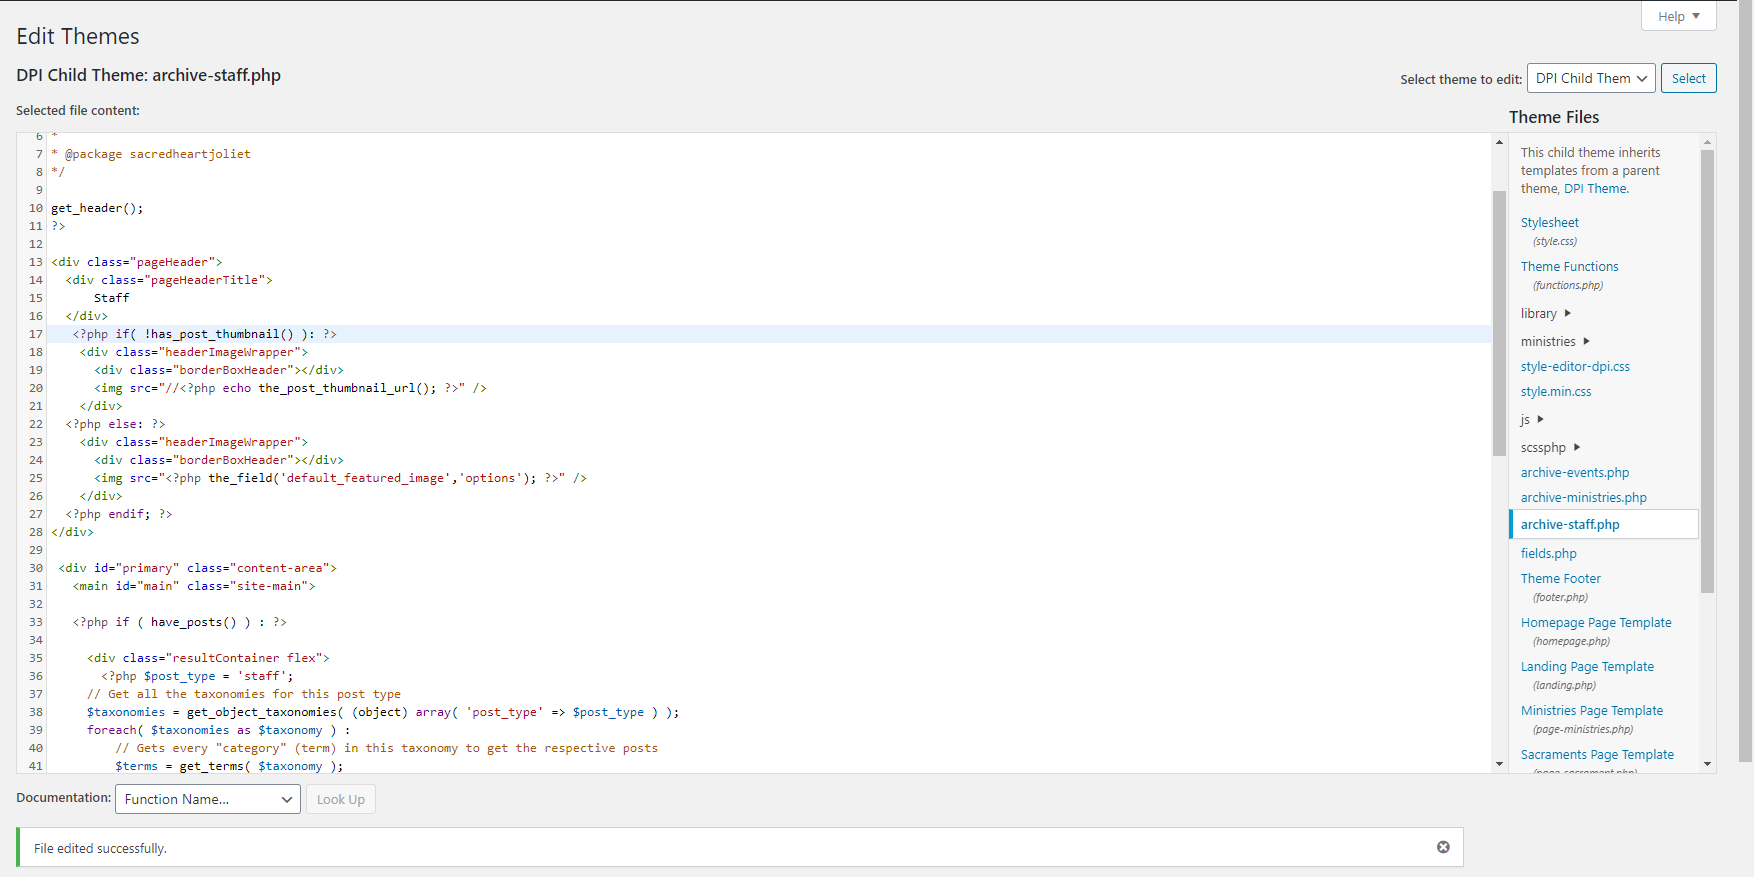
Task: Open the Help dropdown tab
Action: [1678, 16]
